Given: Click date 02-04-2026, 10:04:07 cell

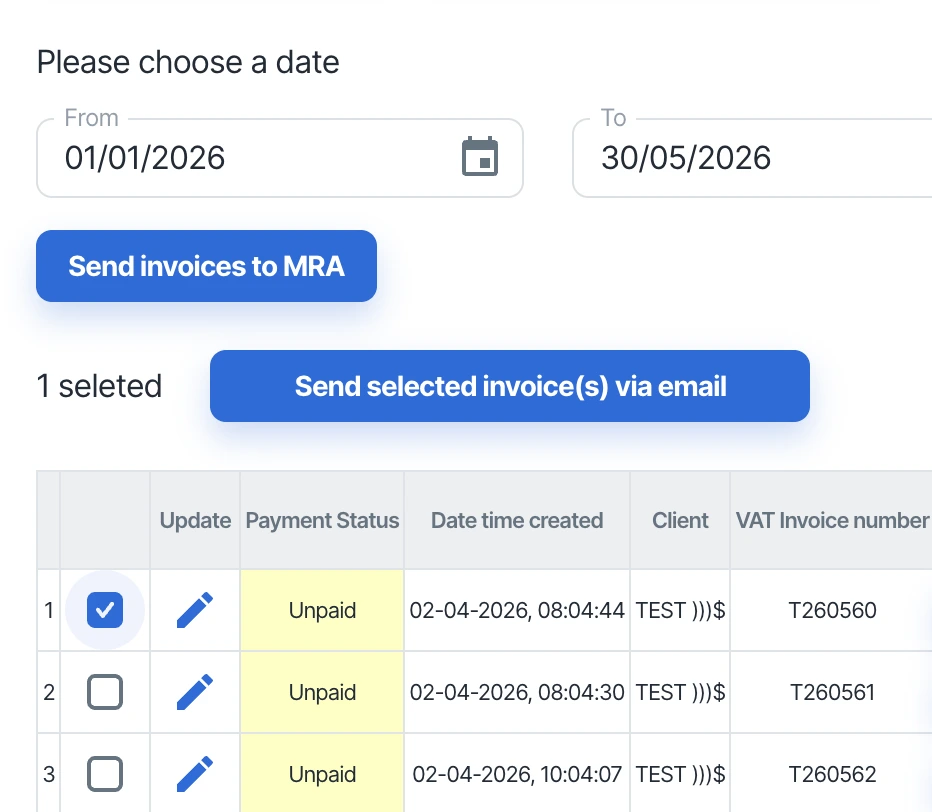Looking at the screenshot, I should [517, 774].
